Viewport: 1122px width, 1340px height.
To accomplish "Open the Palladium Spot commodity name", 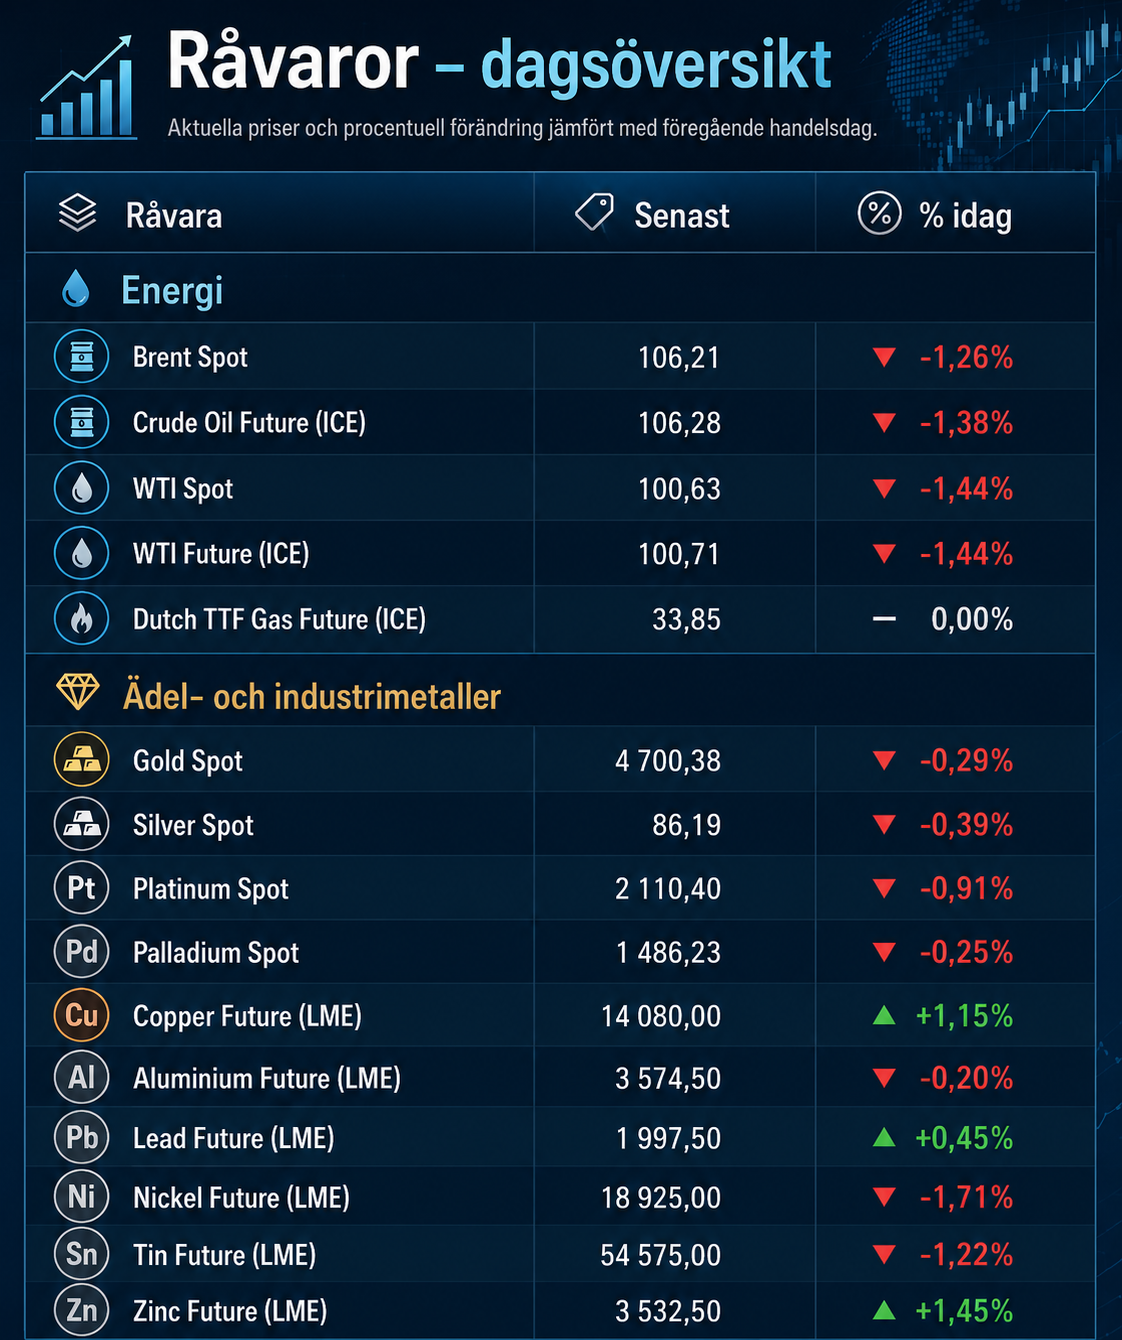I will [x=216, y=952].
